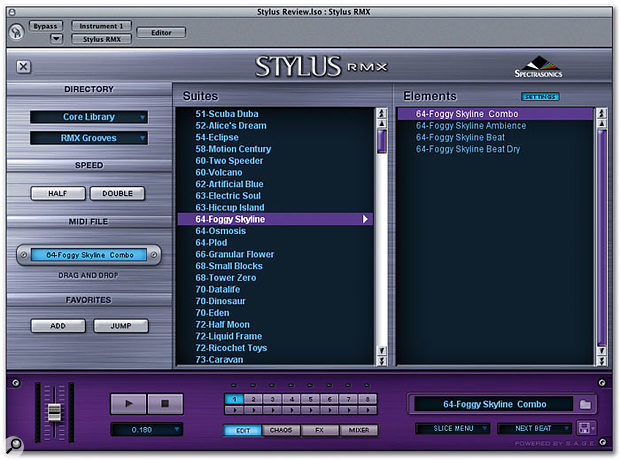620x460 pixels.
Task: Click the ADD favorites button
Action: (x=58, y=326)
